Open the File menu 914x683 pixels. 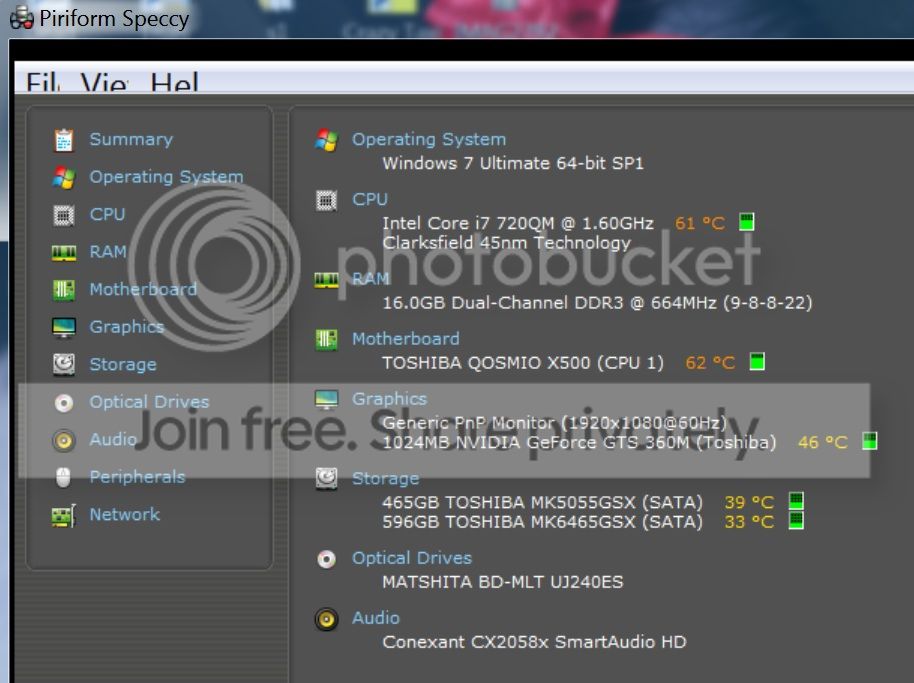[43, 82]
